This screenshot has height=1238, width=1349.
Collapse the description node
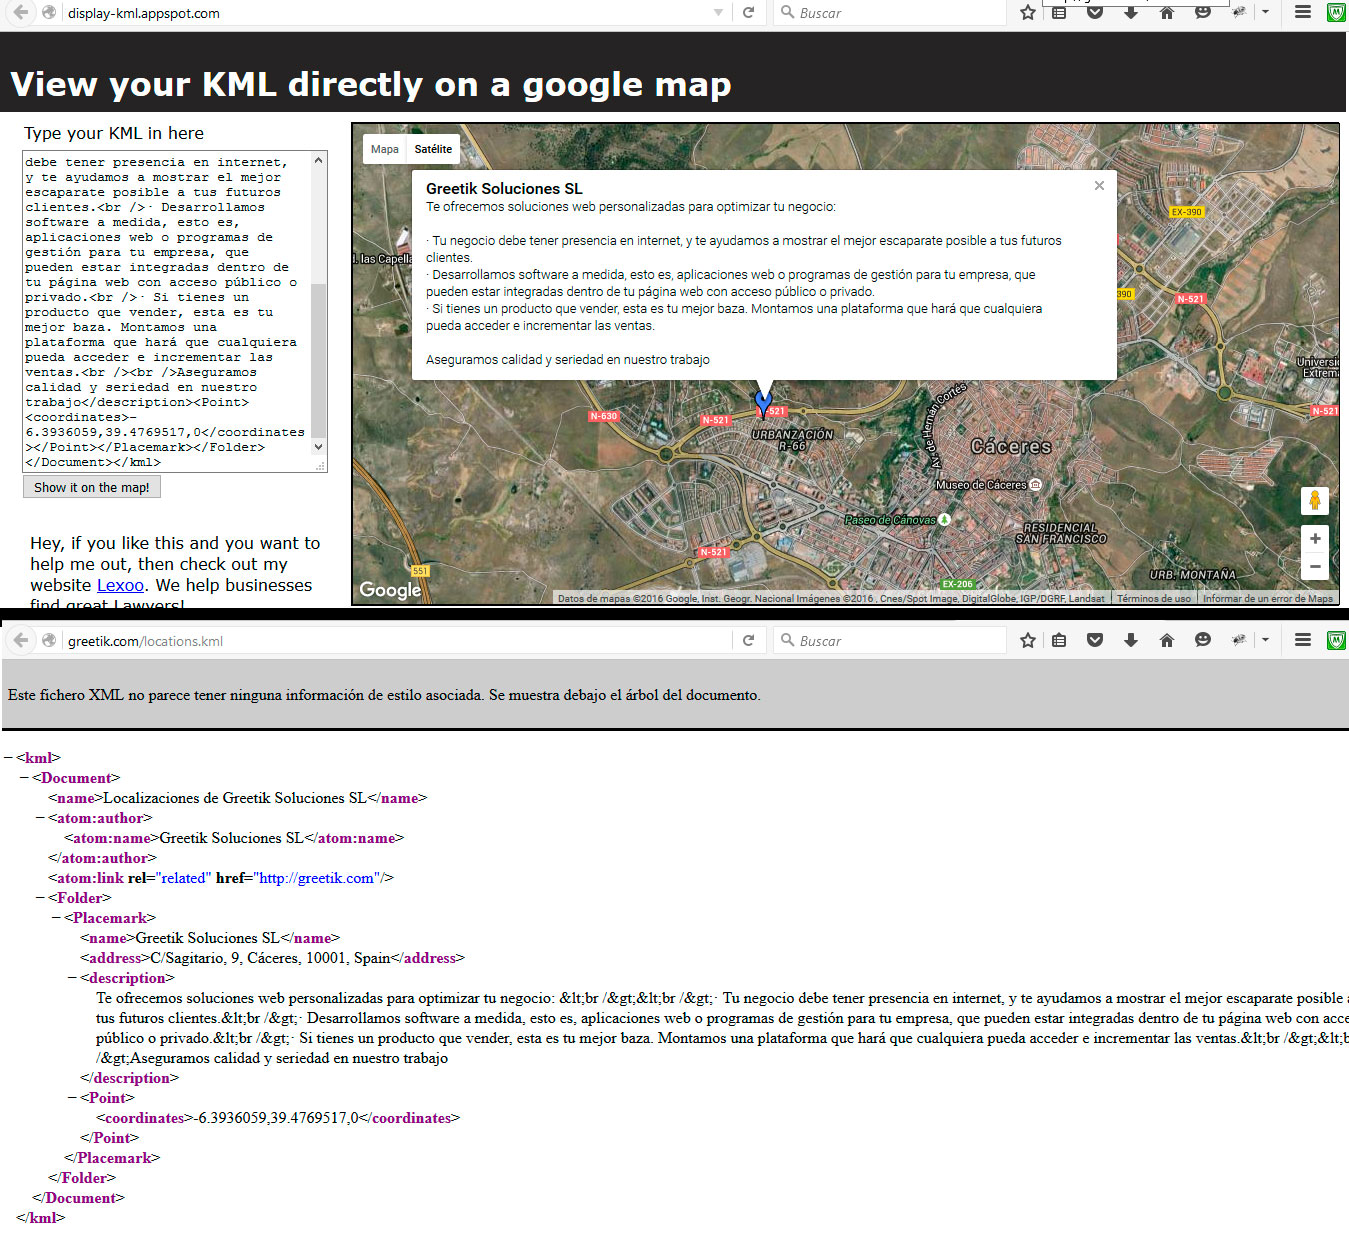72,978
